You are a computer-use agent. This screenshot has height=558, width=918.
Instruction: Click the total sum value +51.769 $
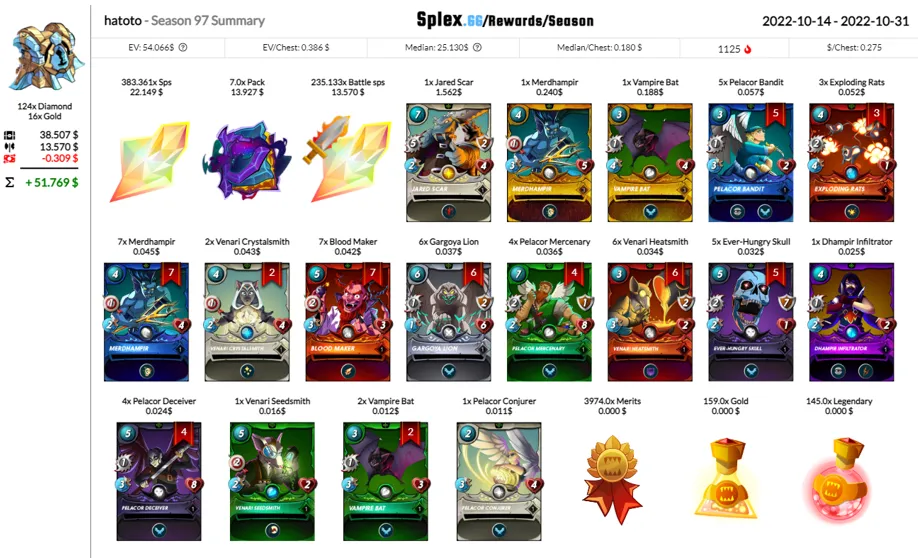coord(52,183)
